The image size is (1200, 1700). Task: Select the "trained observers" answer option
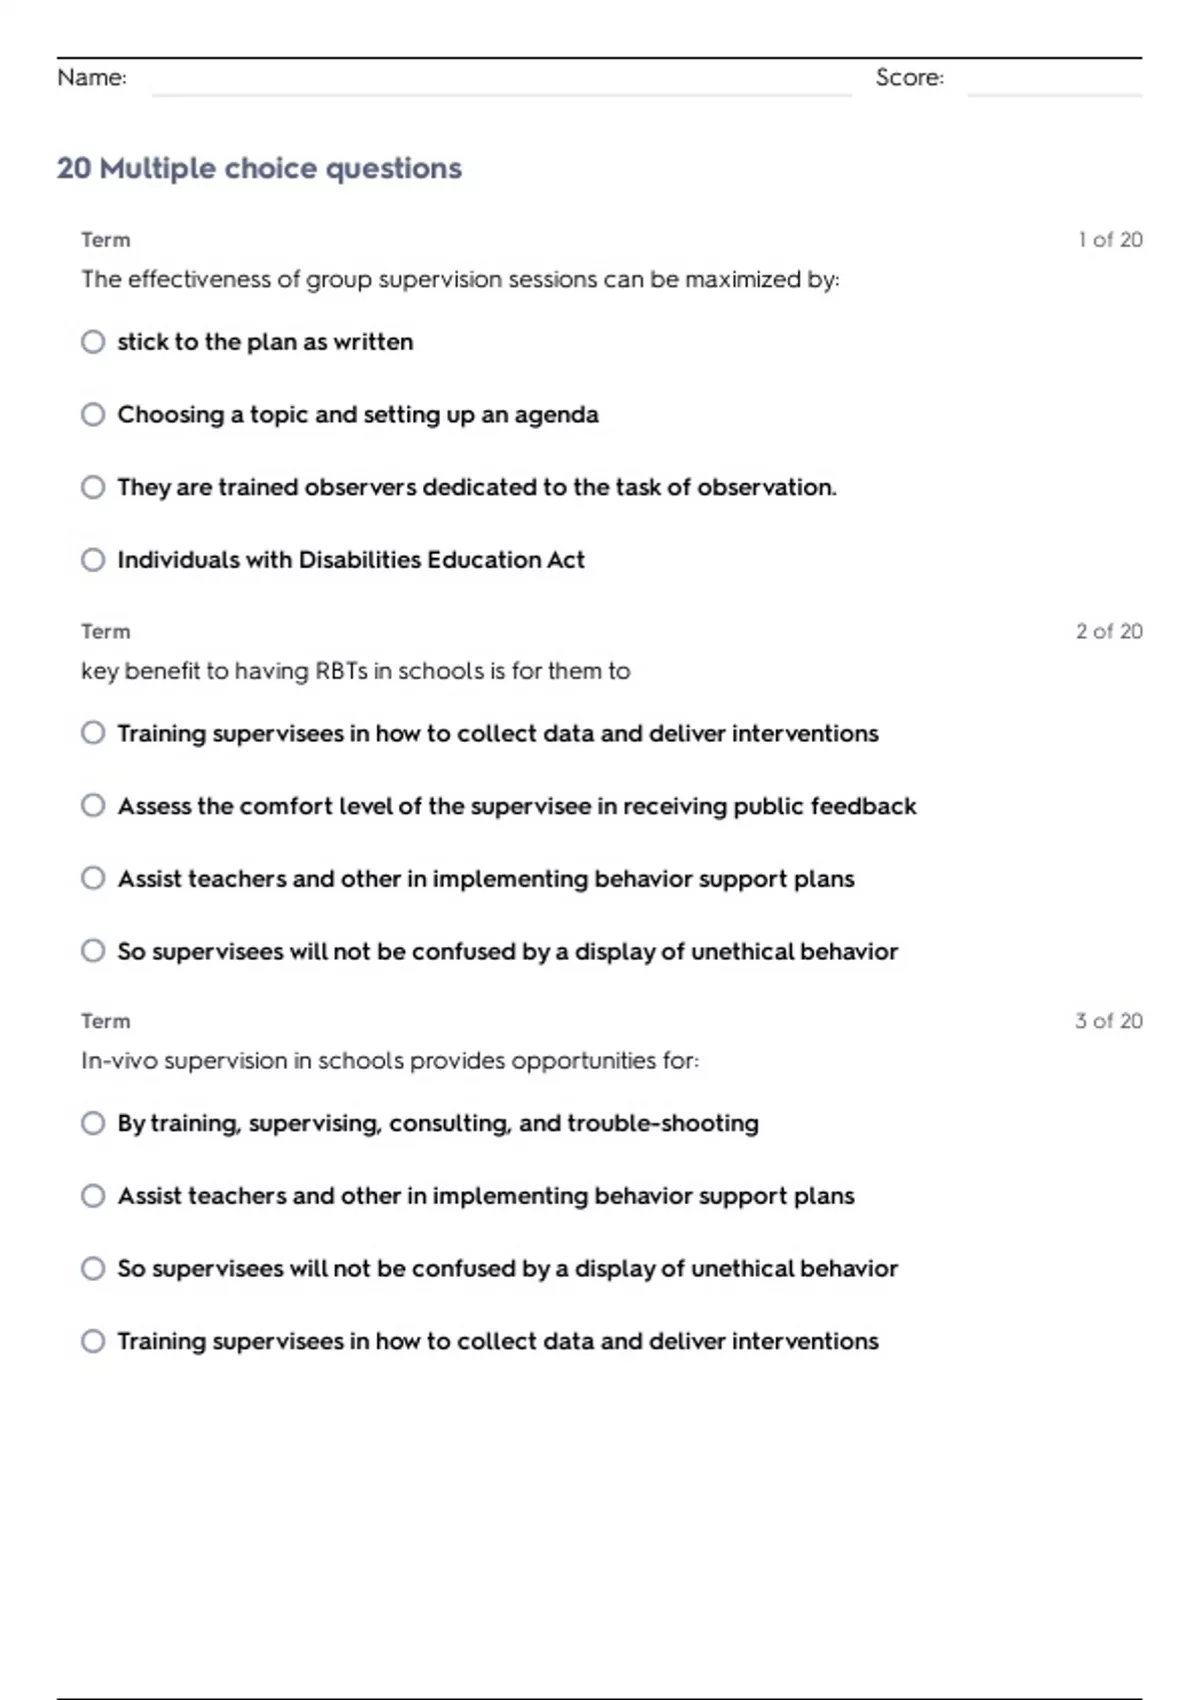(93, 487)
